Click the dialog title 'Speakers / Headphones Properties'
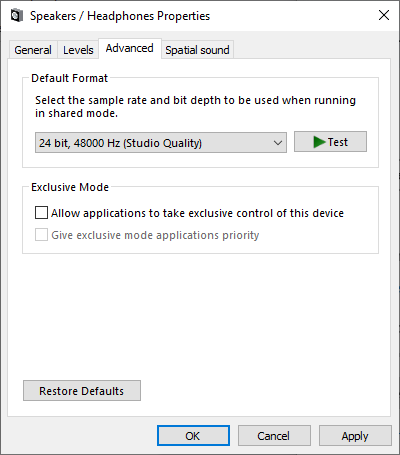The image size is (400, 455). pos(120,16)
